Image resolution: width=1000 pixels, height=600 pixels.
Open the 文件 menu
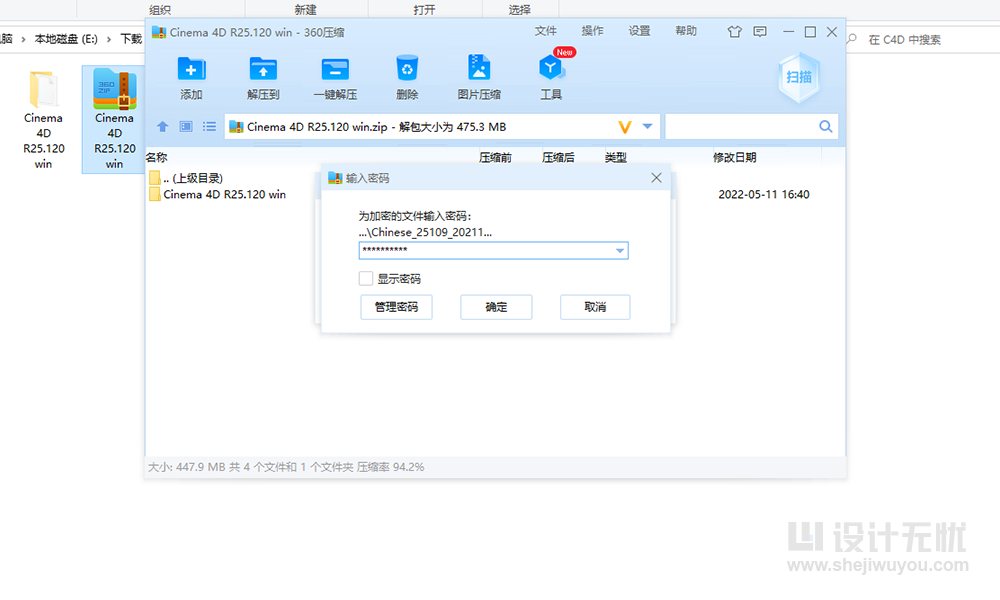[545, 31]
